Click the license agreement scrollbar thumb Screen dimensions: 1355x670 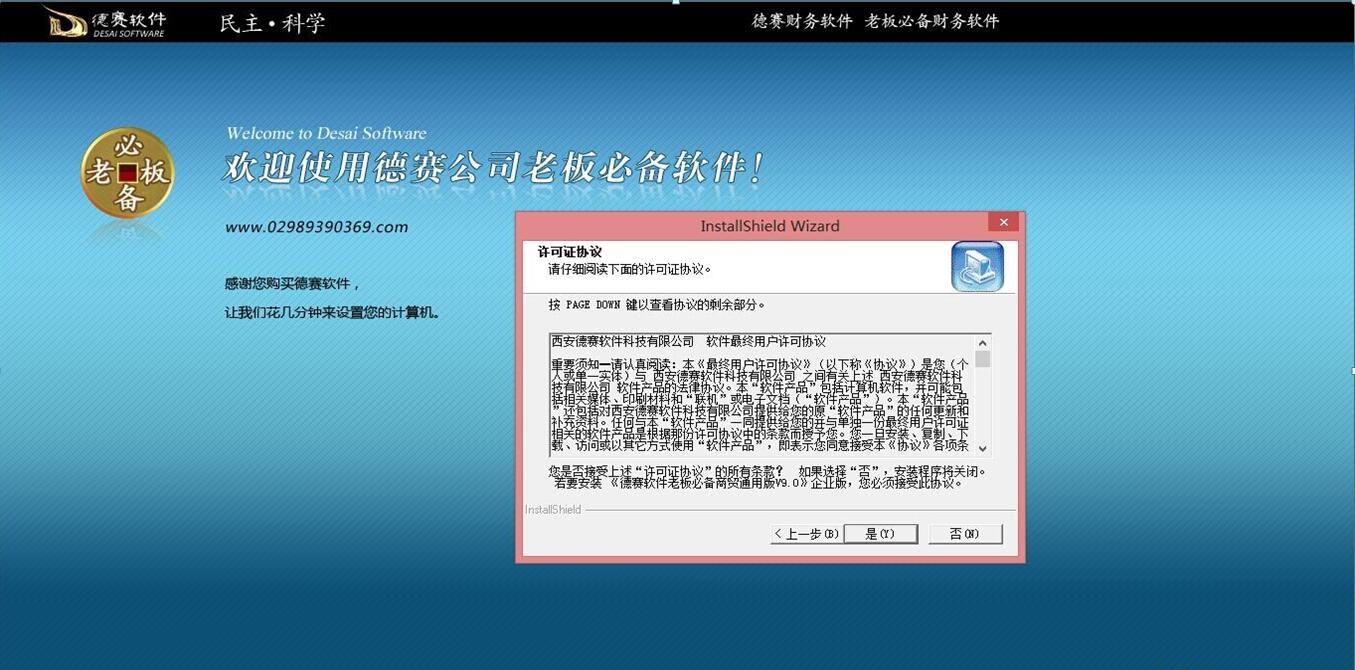pyautogui.click(x=983, y=359)
